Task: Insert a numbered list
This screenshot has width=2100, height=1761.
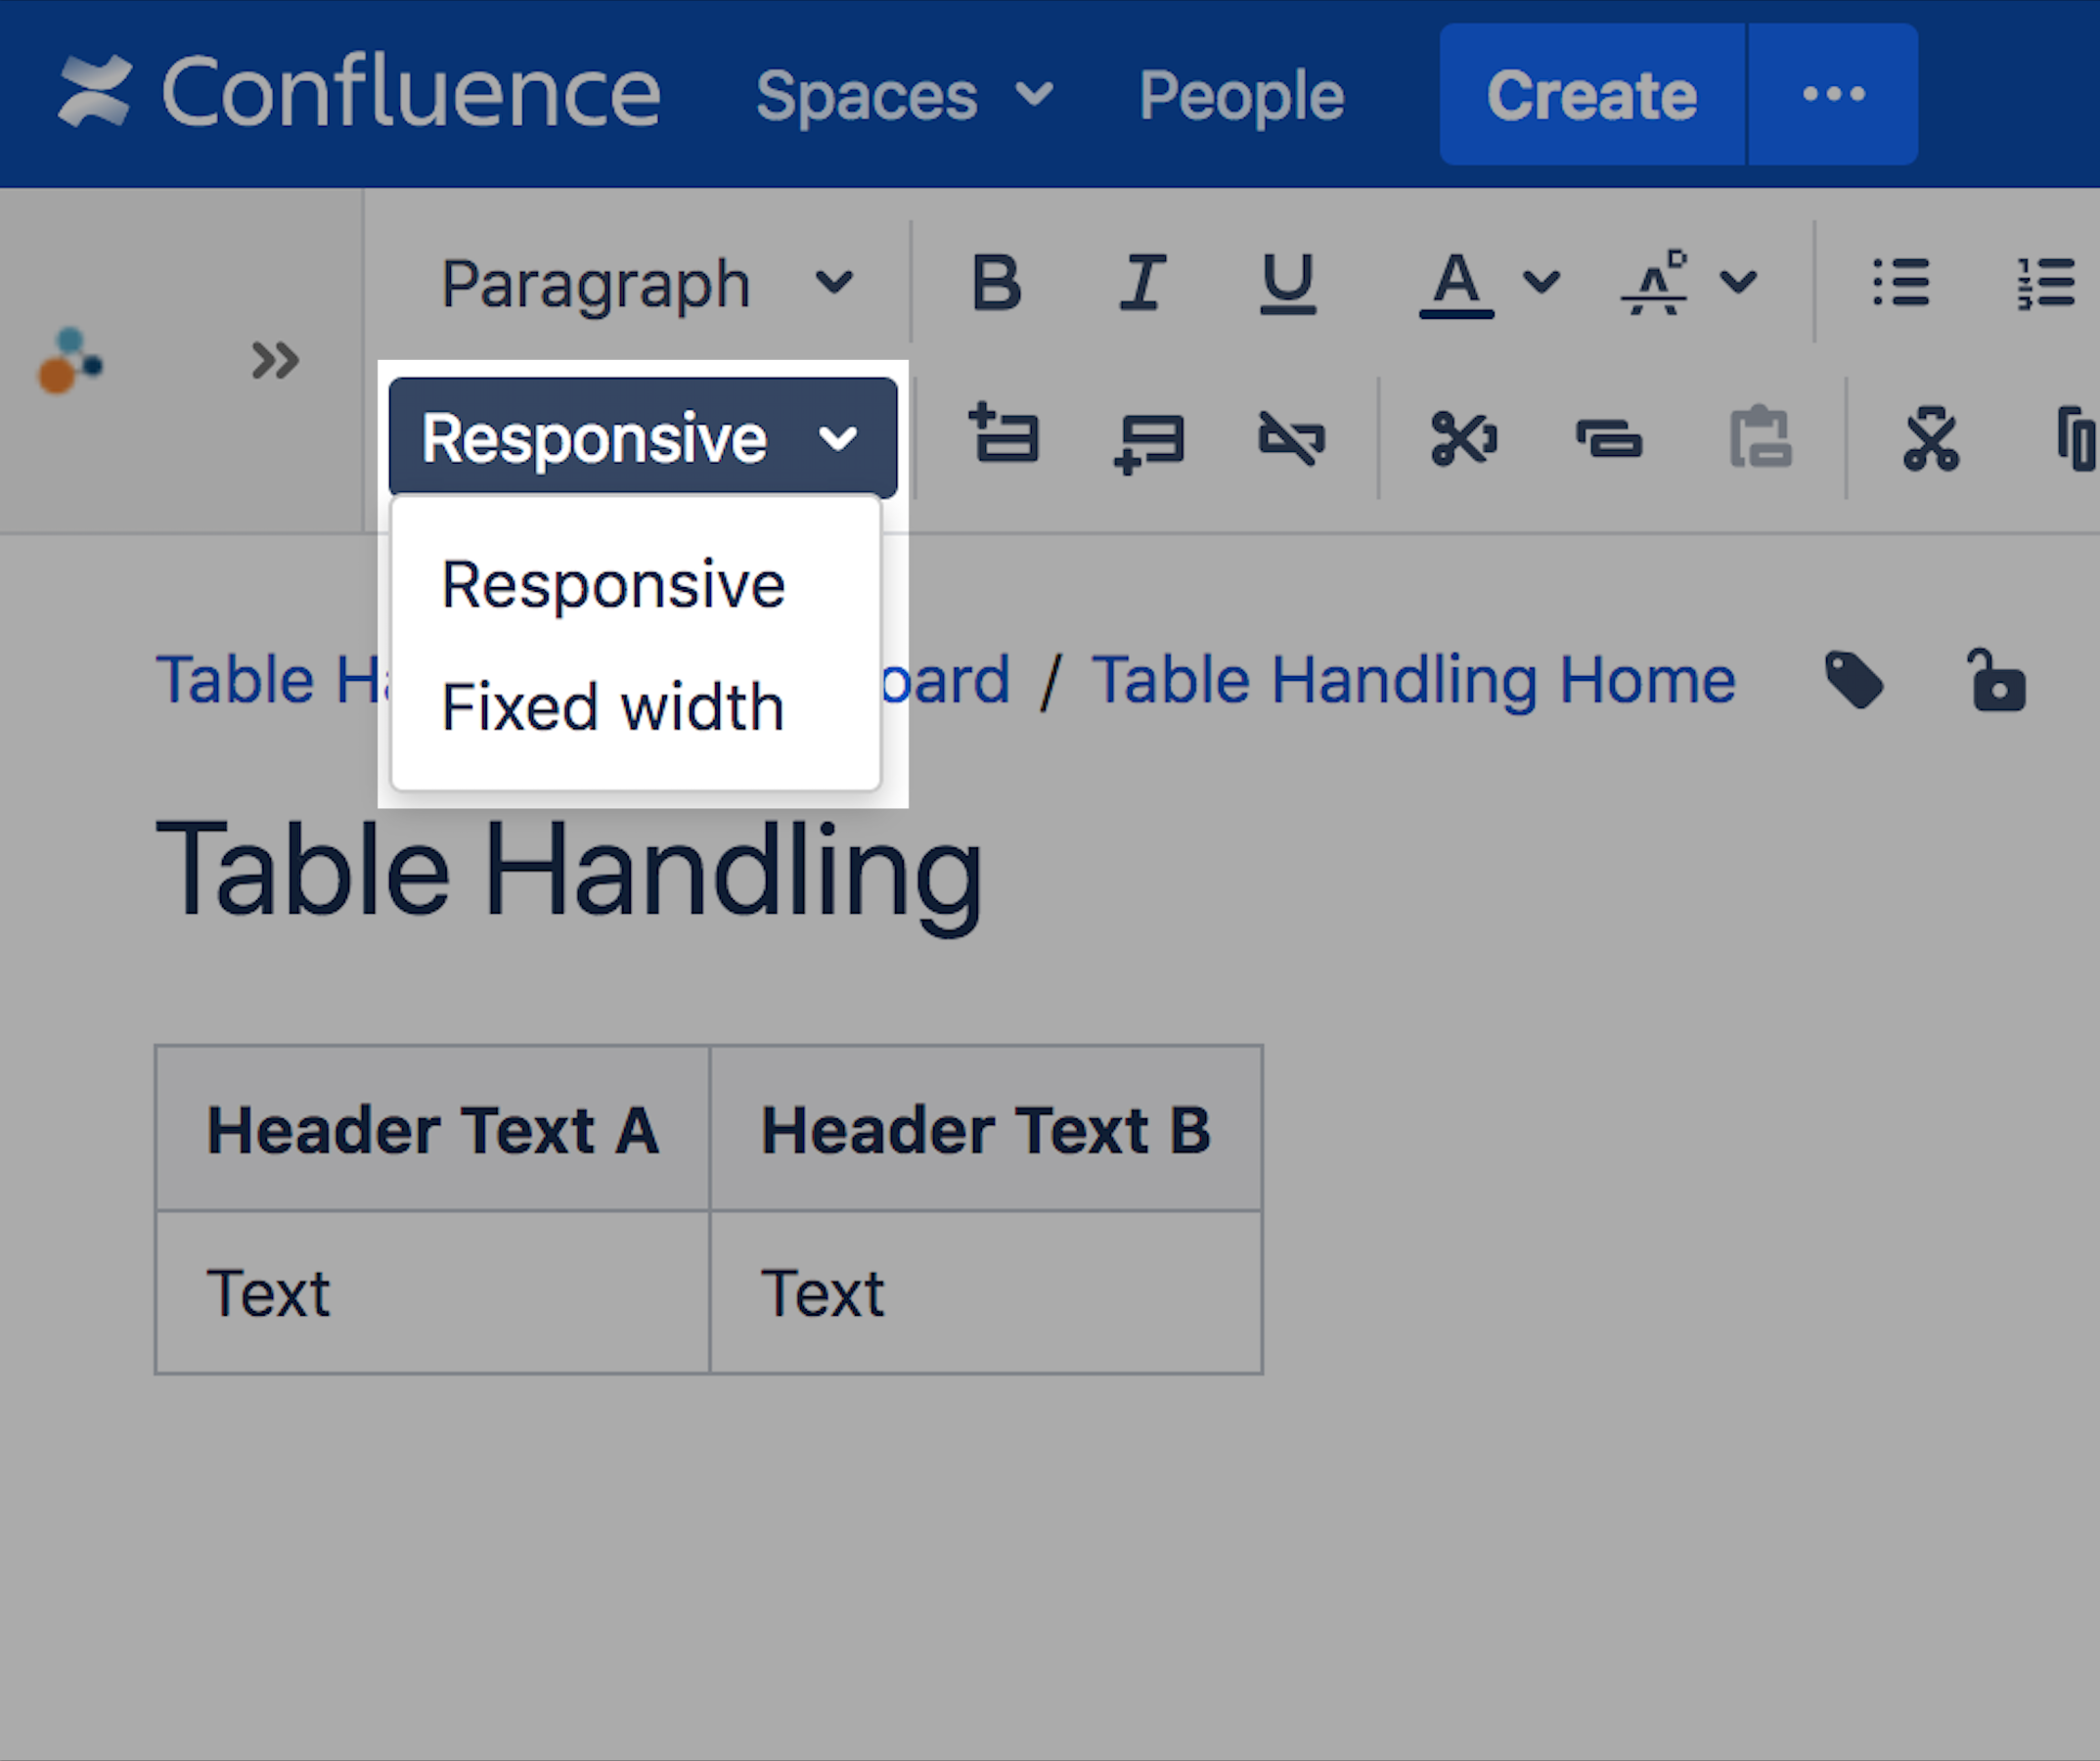Action: point(2046,283)
